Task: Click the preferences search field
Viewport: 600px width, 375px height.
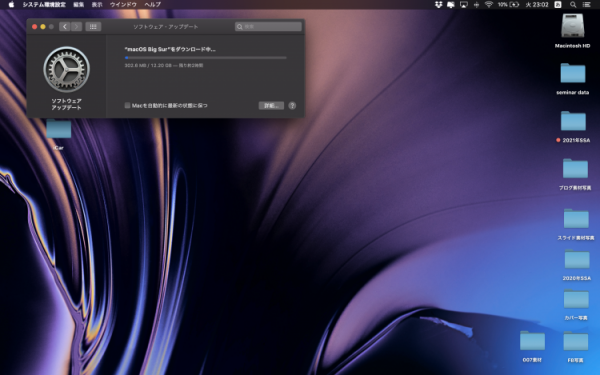Action: (x=268, y=26)
